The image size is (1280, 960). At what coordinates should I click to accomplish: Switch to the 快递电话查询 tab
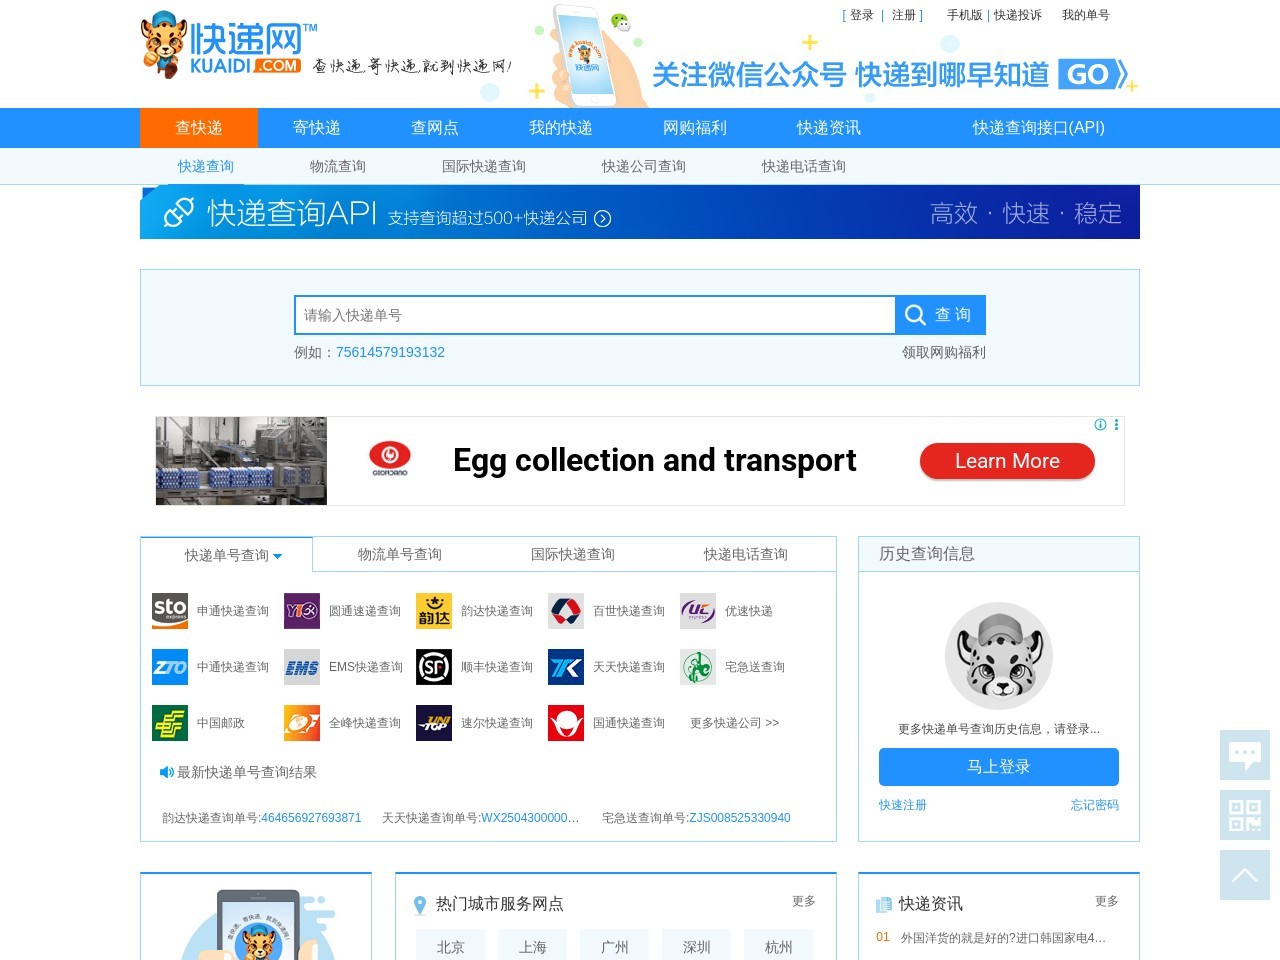pyautogui.click(x=746, y=555)
